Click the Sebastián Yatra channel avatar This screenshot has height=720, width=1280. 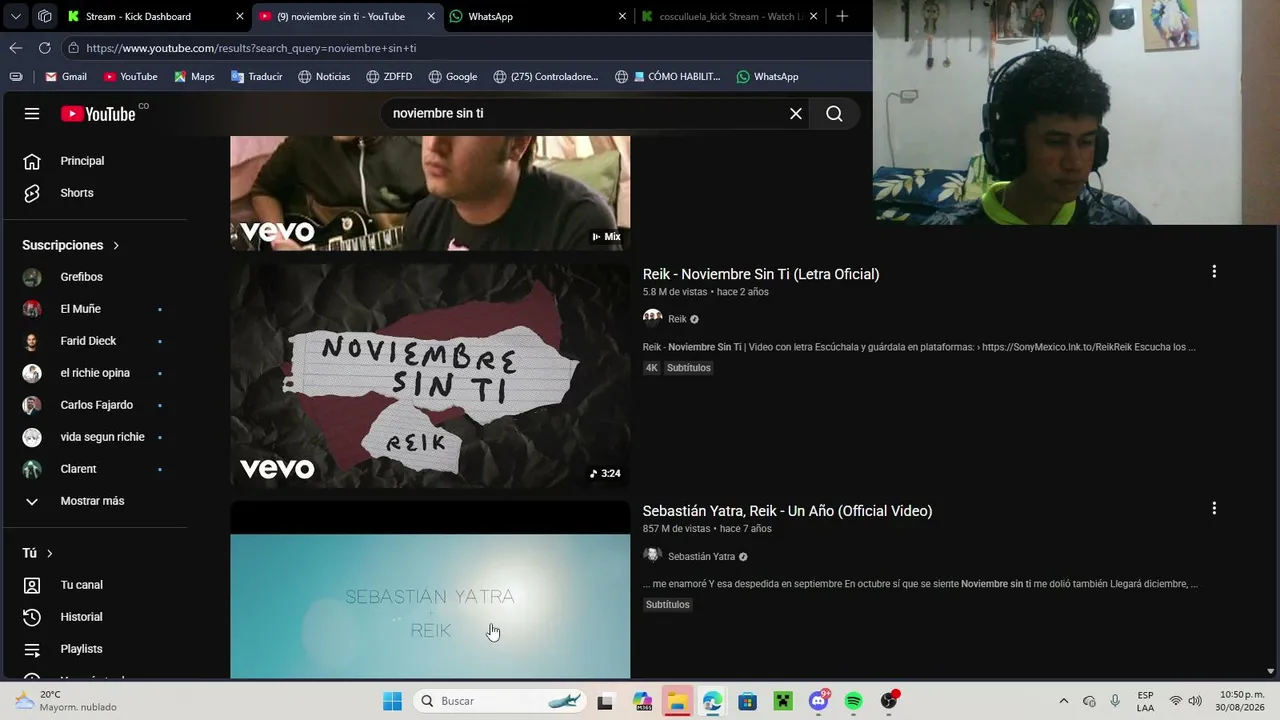point(652,556)
